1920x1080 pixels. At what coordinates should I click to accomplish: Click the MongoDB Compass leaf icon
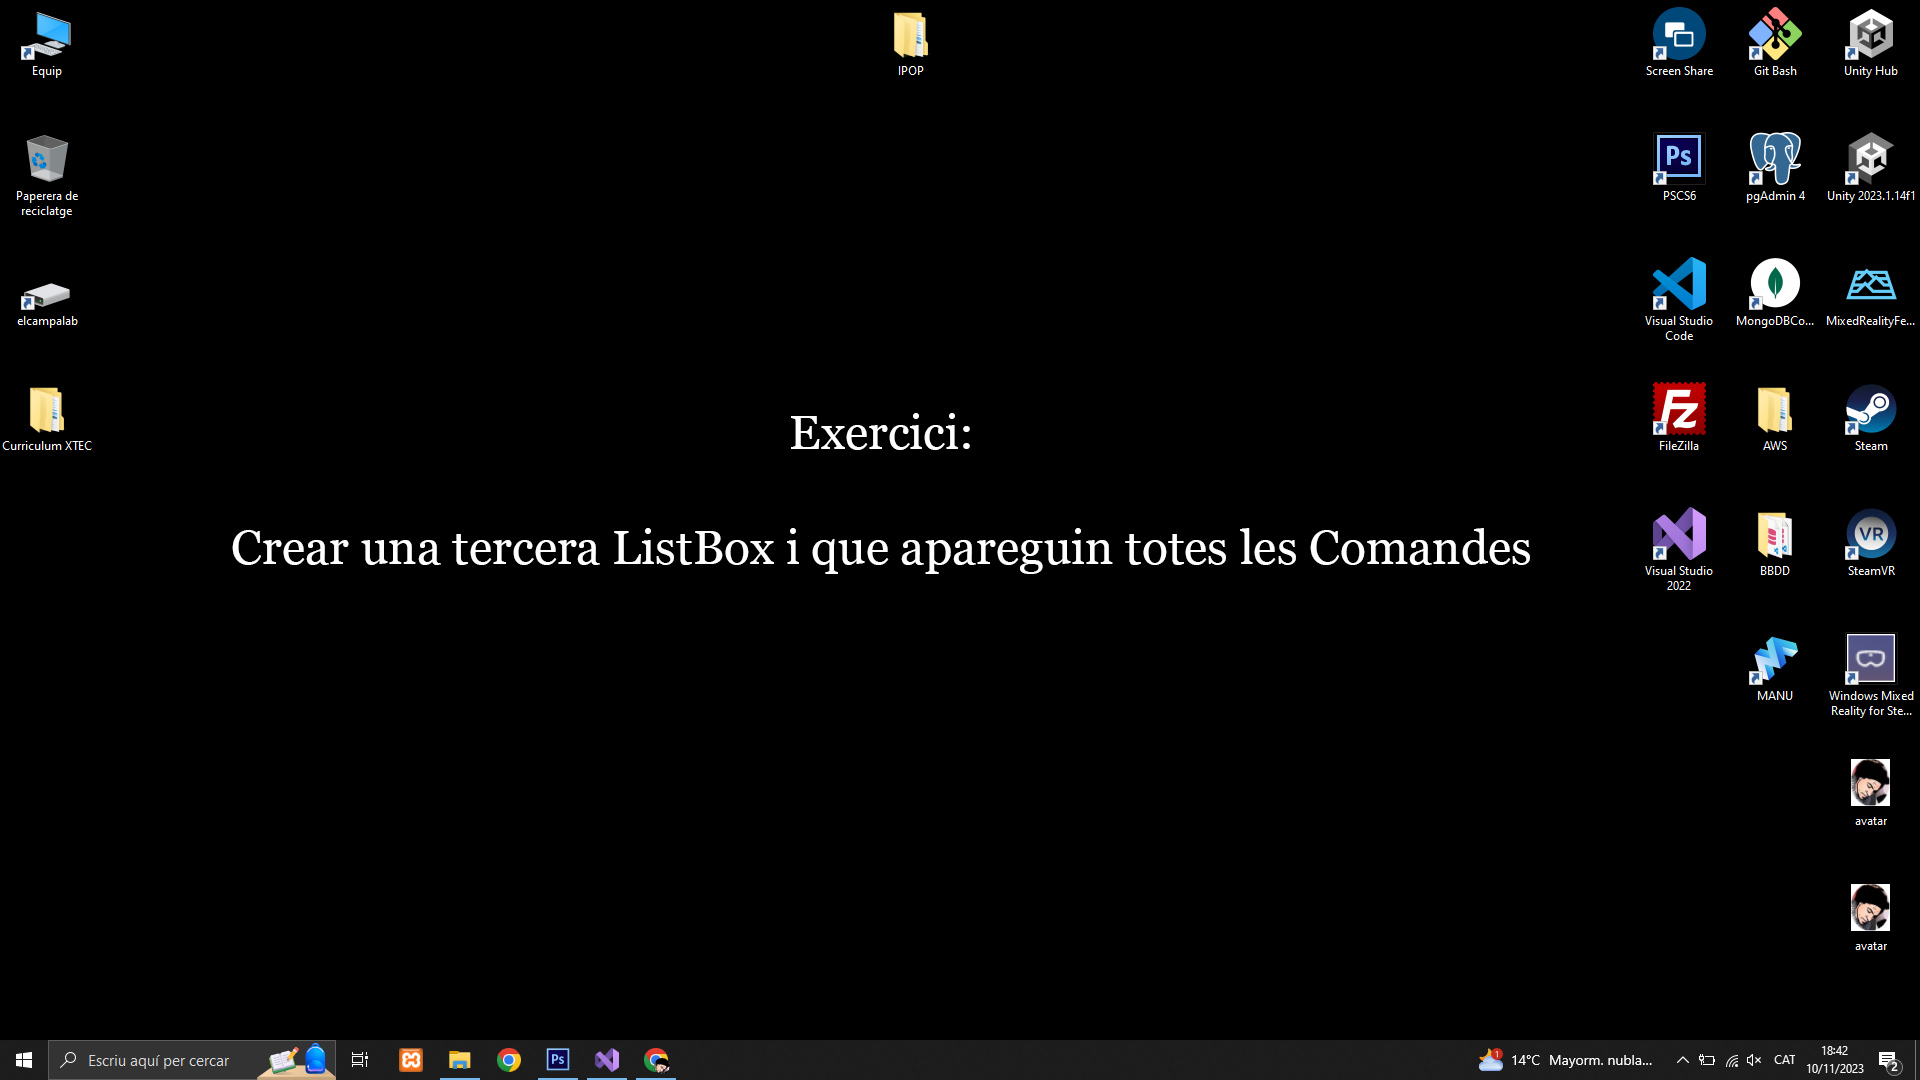click(1775, 285)
